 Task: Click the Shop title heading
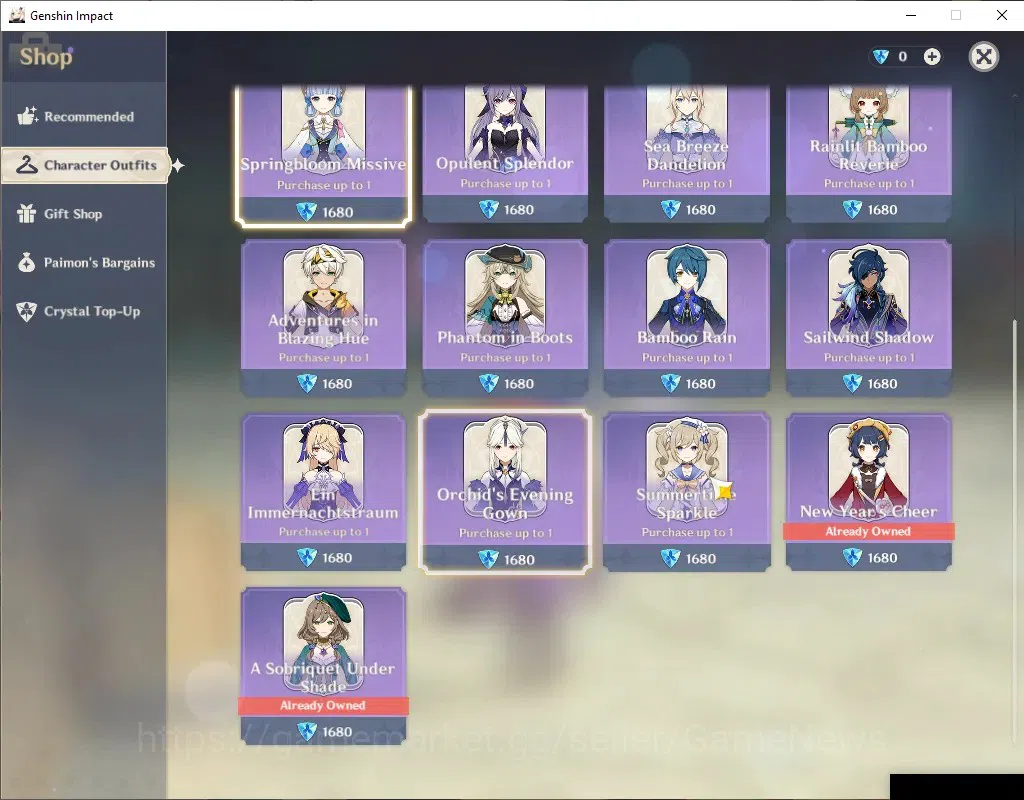point(46,57)
